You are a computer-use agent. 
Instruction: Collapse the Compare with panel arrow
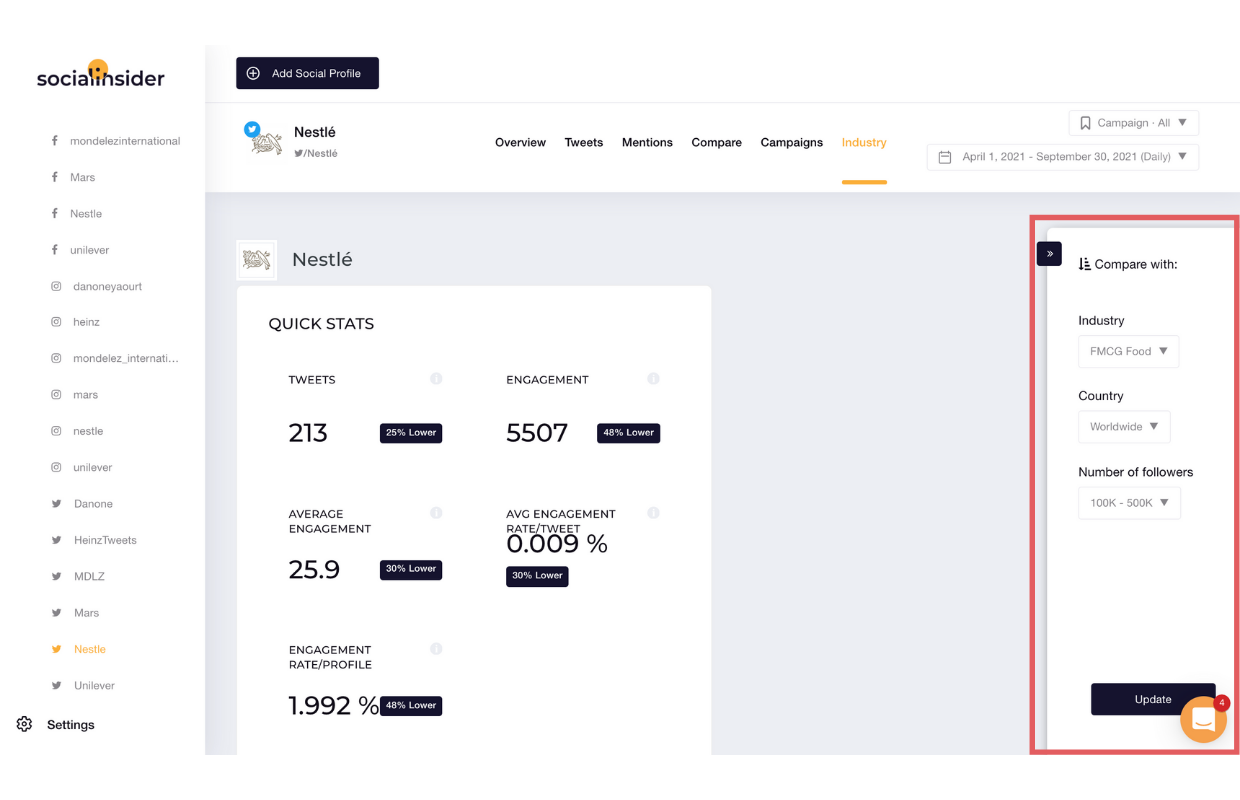click(x=1049, y=254)
